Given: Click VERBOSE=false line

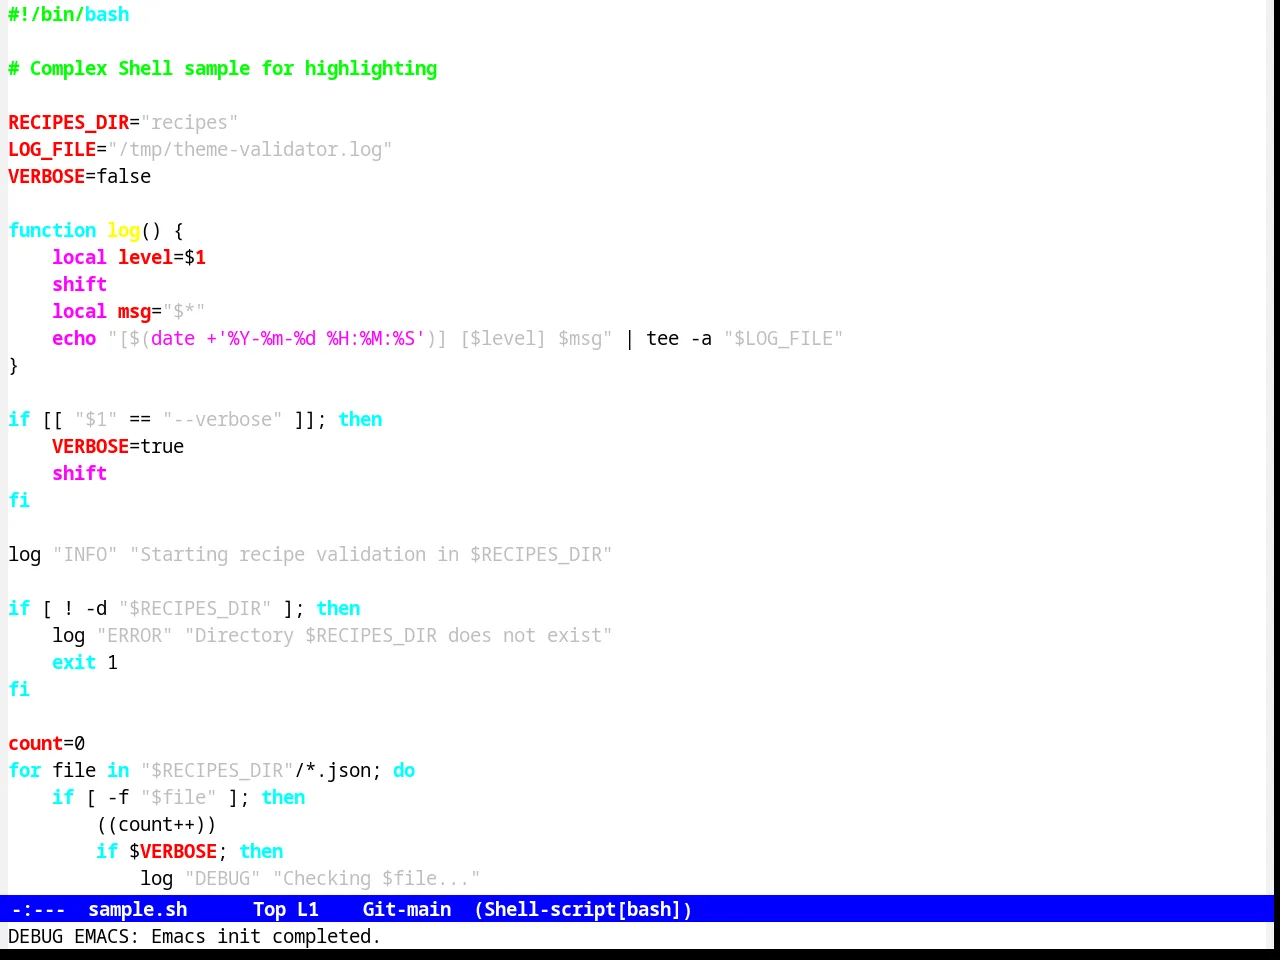Looking at the screenshot, I should coord(80,176).
